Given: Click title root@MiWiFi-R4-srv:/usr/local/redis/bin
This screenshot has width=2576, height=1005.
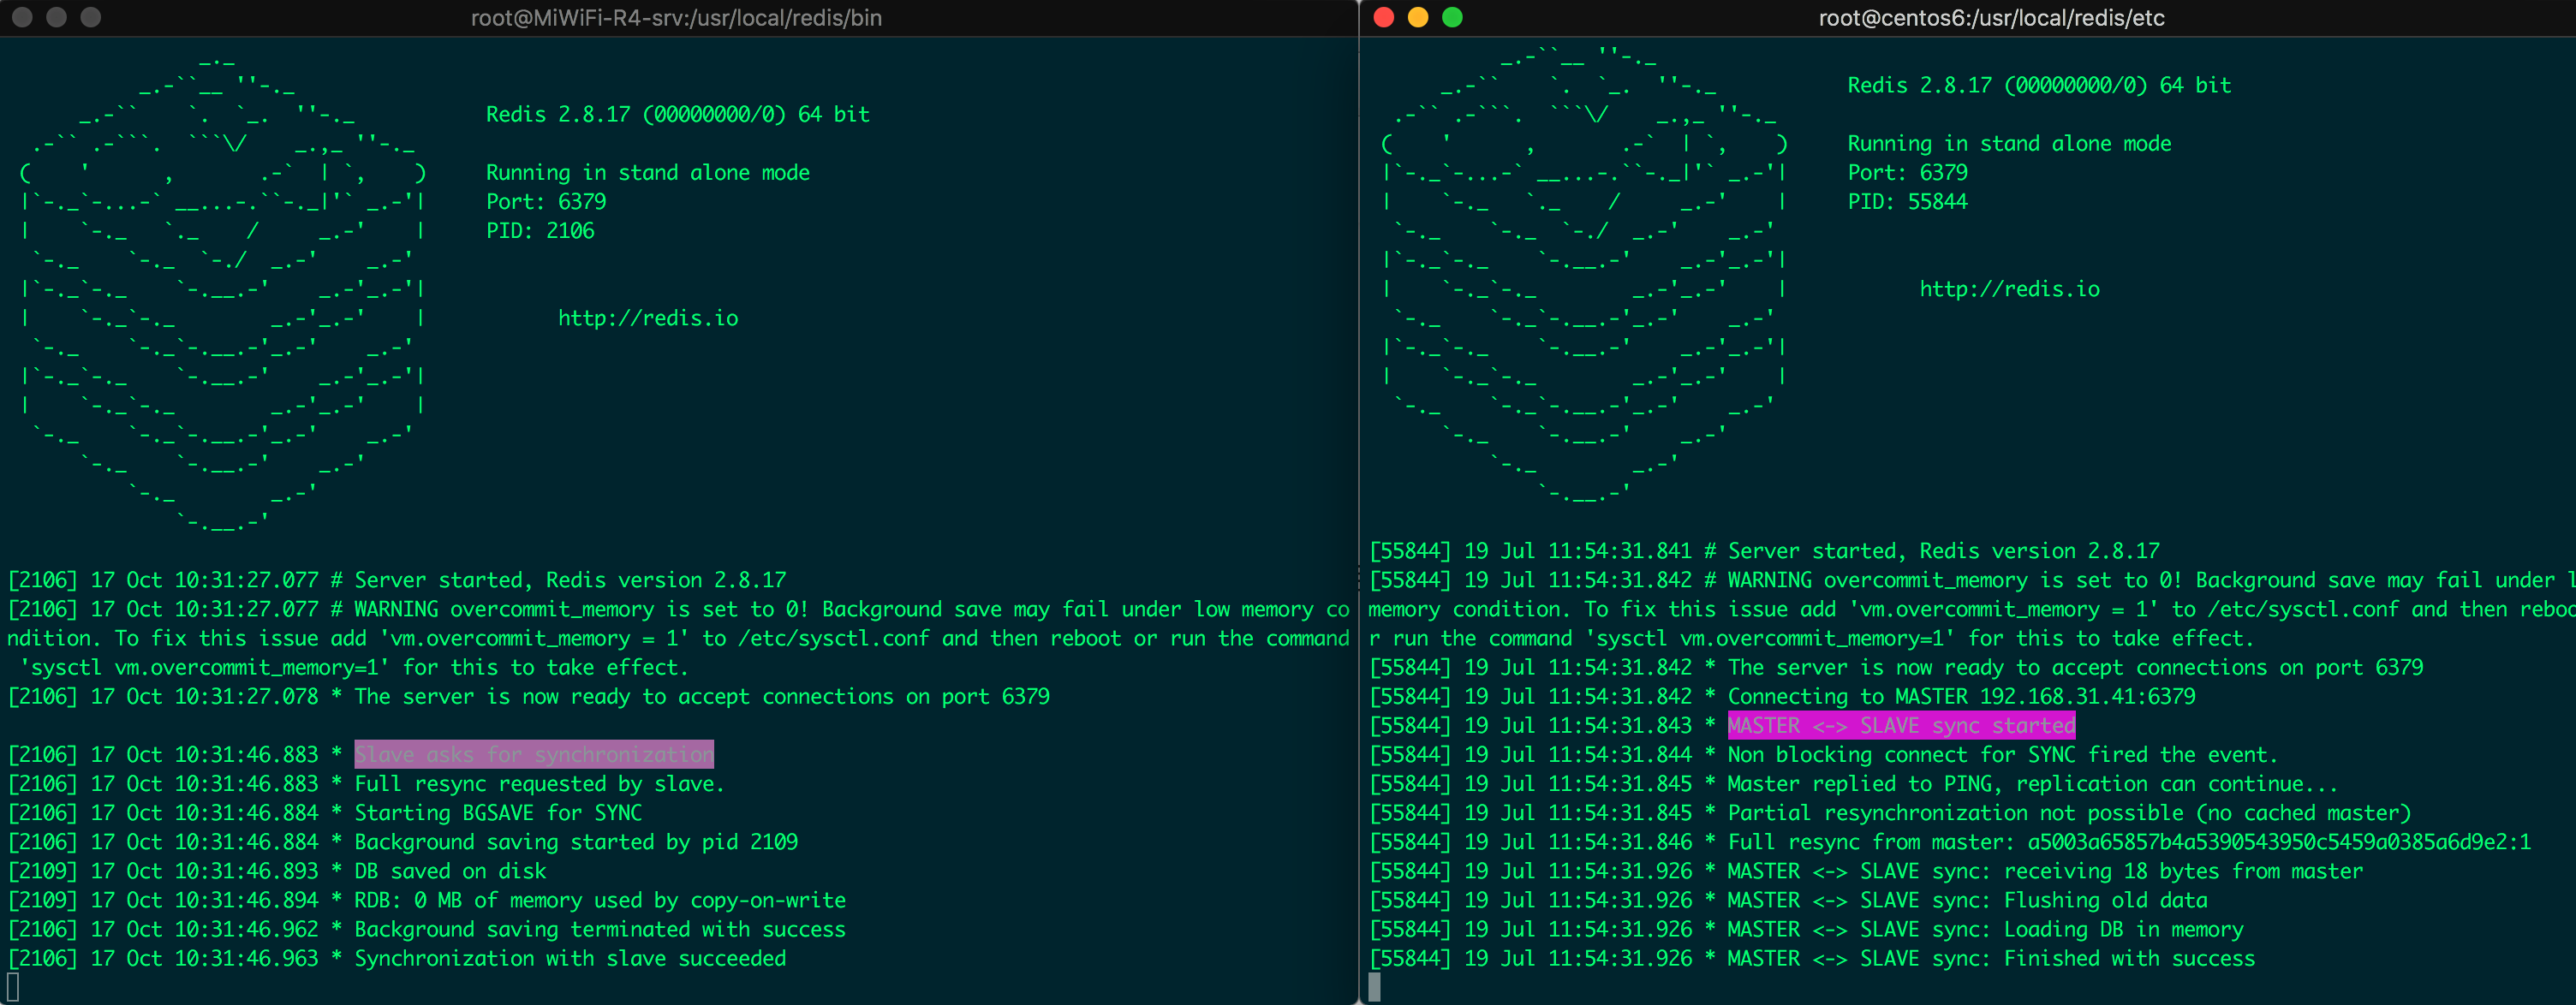Looking at the screenshot, I should 676,18.
